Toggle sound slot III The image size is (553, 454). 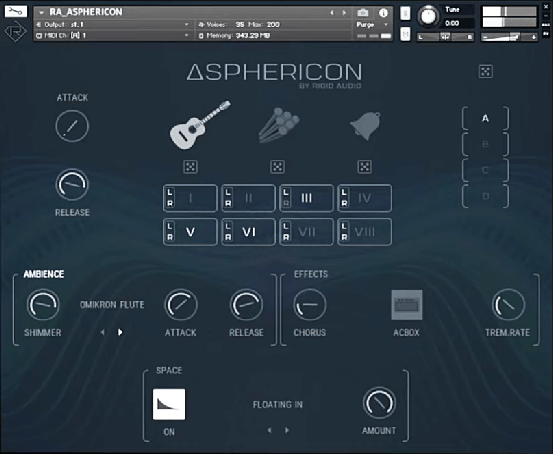click(306, 198)
